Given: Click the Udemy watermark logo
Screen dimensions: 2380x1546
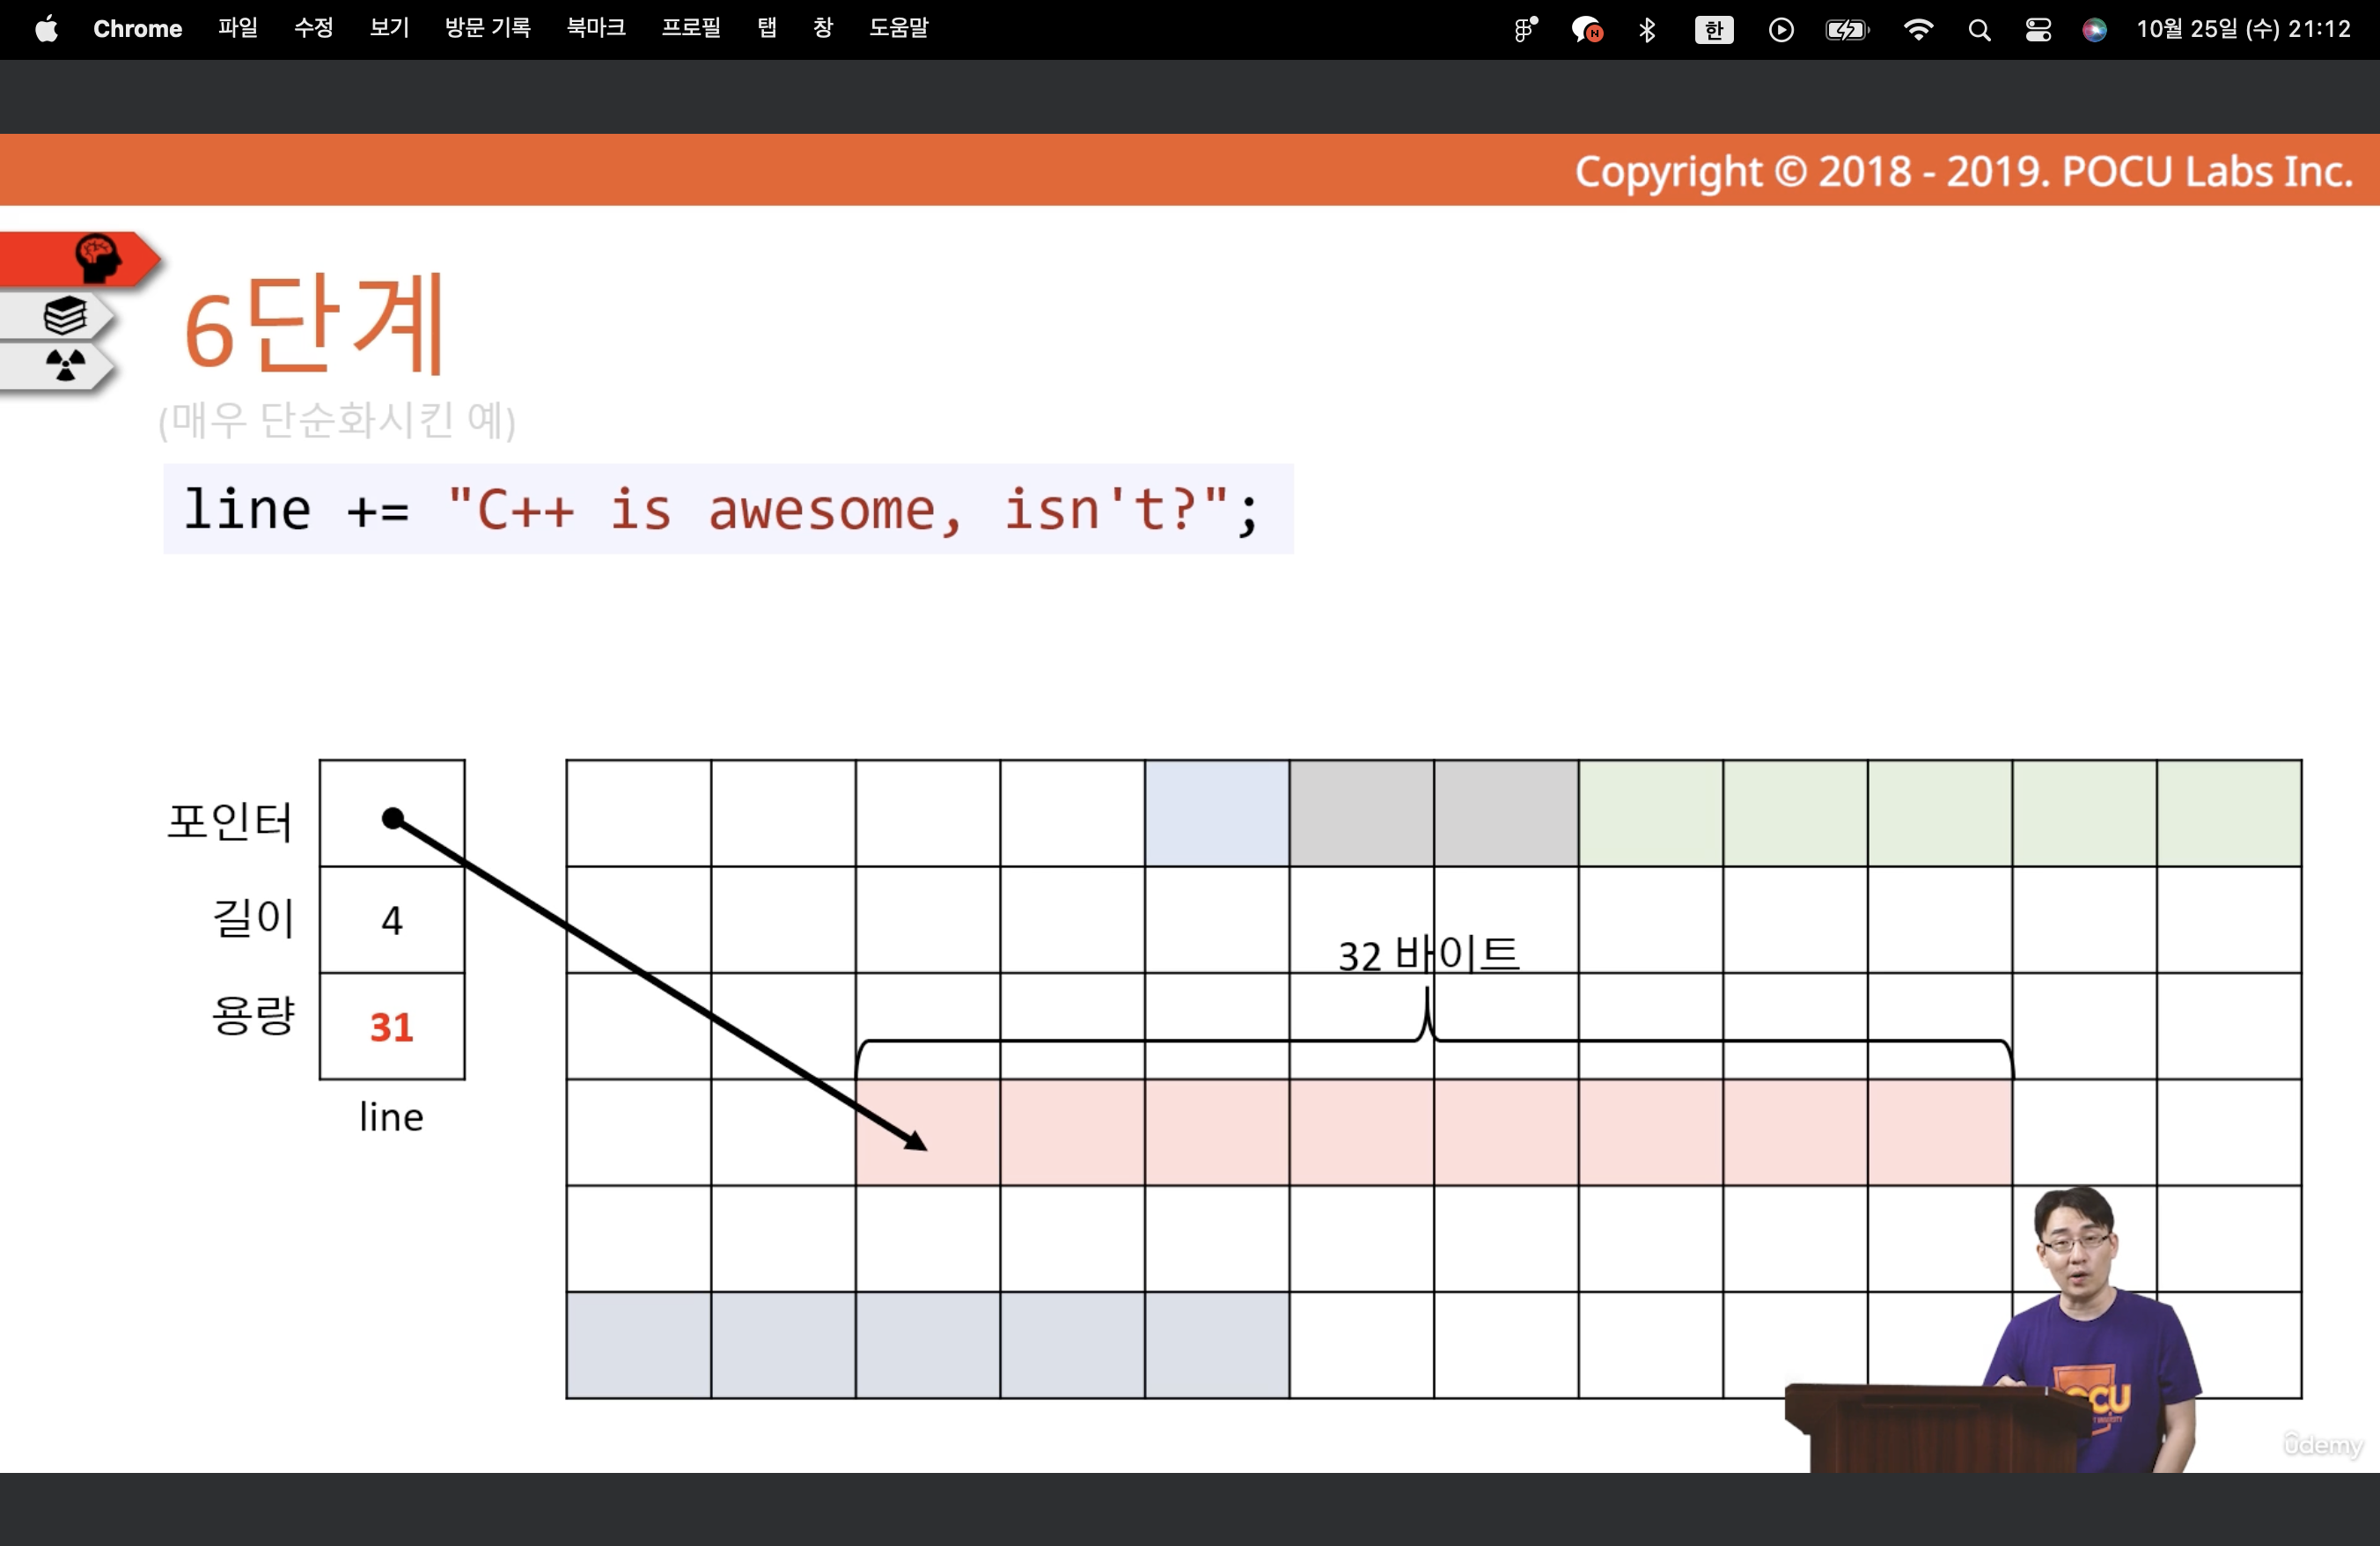Looking at the screenshot, I should [x=2322, y=1444].
